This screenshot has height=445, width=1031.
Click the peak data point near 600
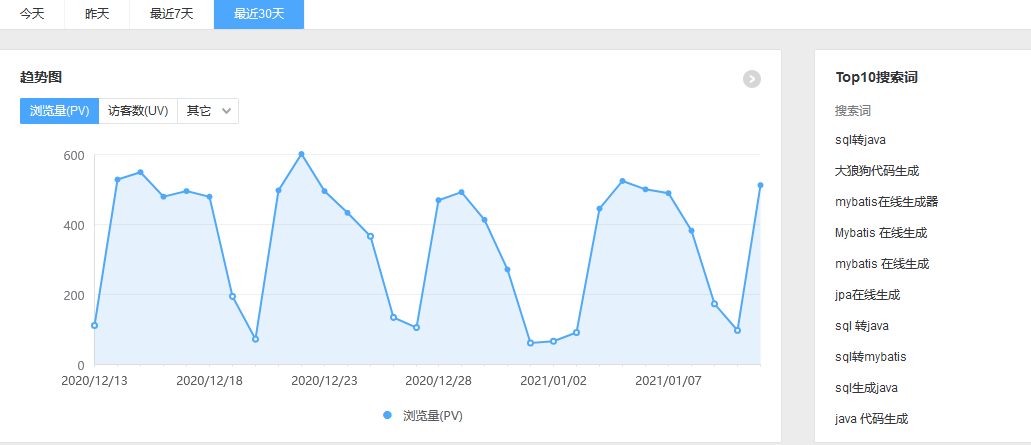tap(301, 154)
